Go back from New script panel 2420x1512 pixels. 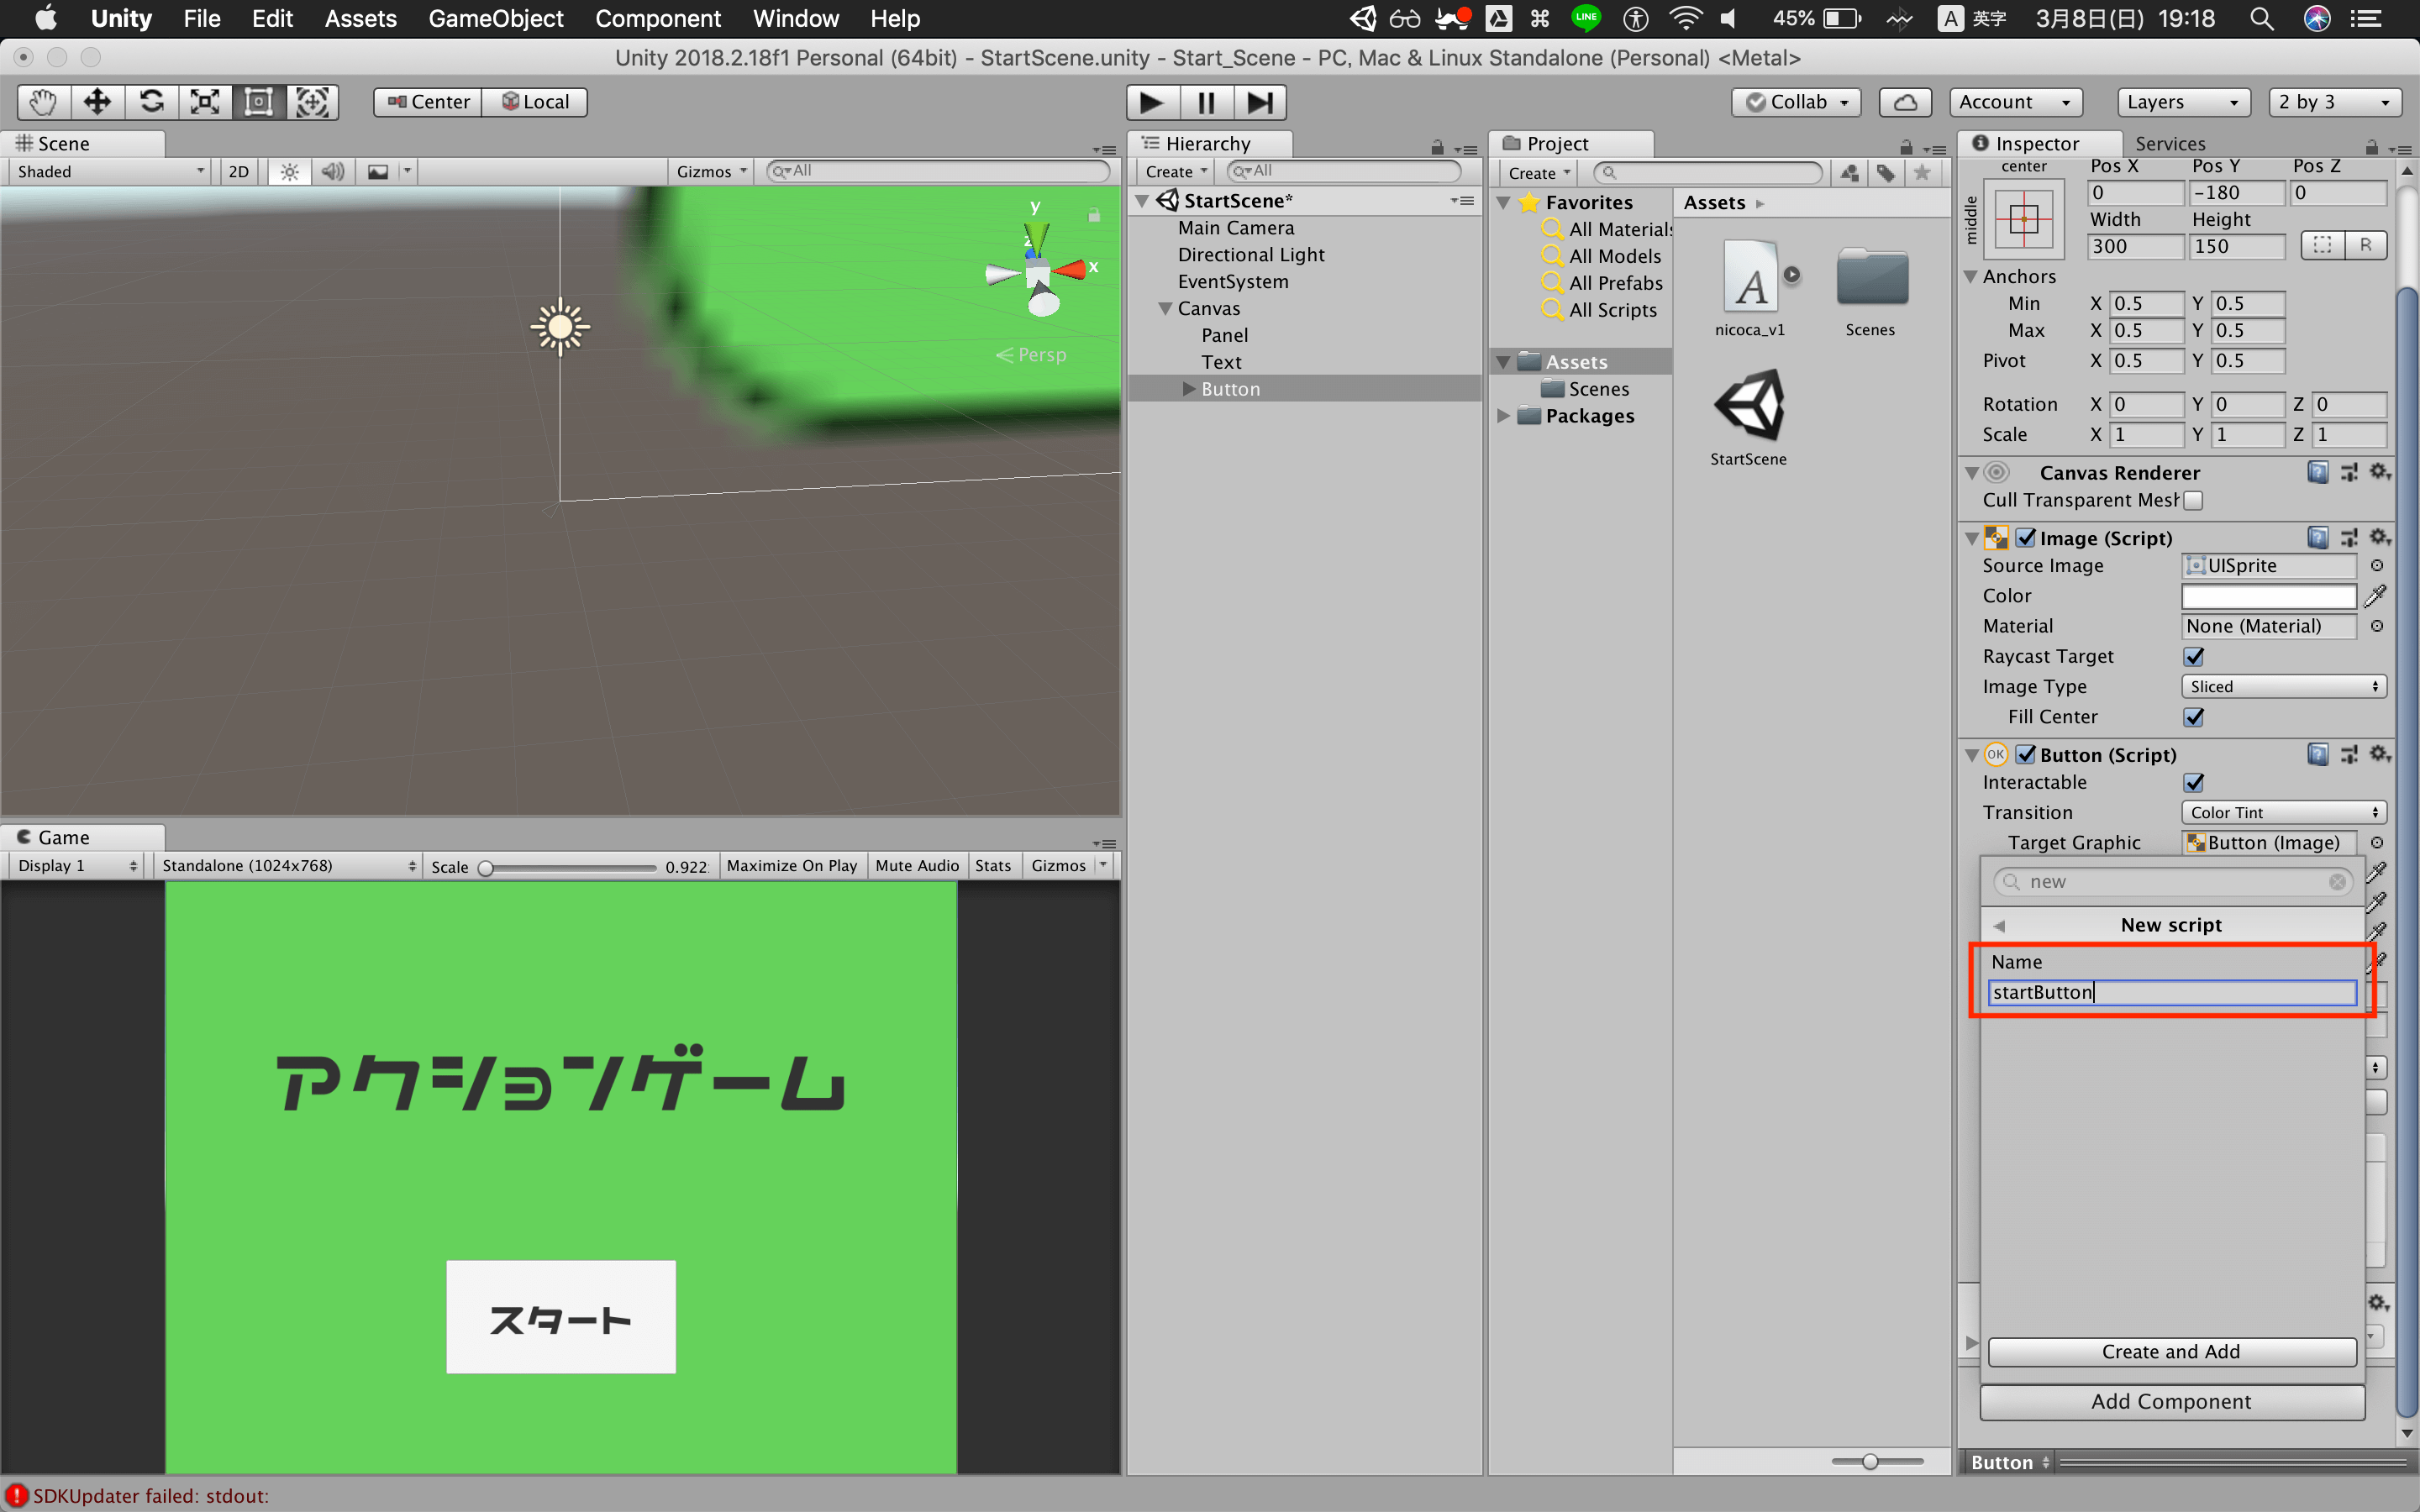[x=1999, y=926]
